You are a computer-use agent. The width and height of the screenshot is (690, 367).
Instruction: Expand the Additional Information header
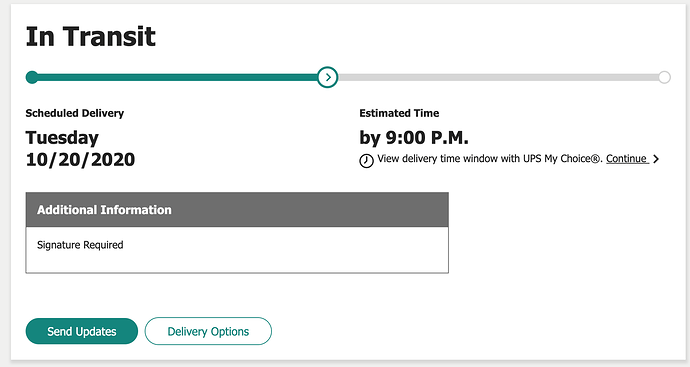pyautogui.click(x=237, y=209)
